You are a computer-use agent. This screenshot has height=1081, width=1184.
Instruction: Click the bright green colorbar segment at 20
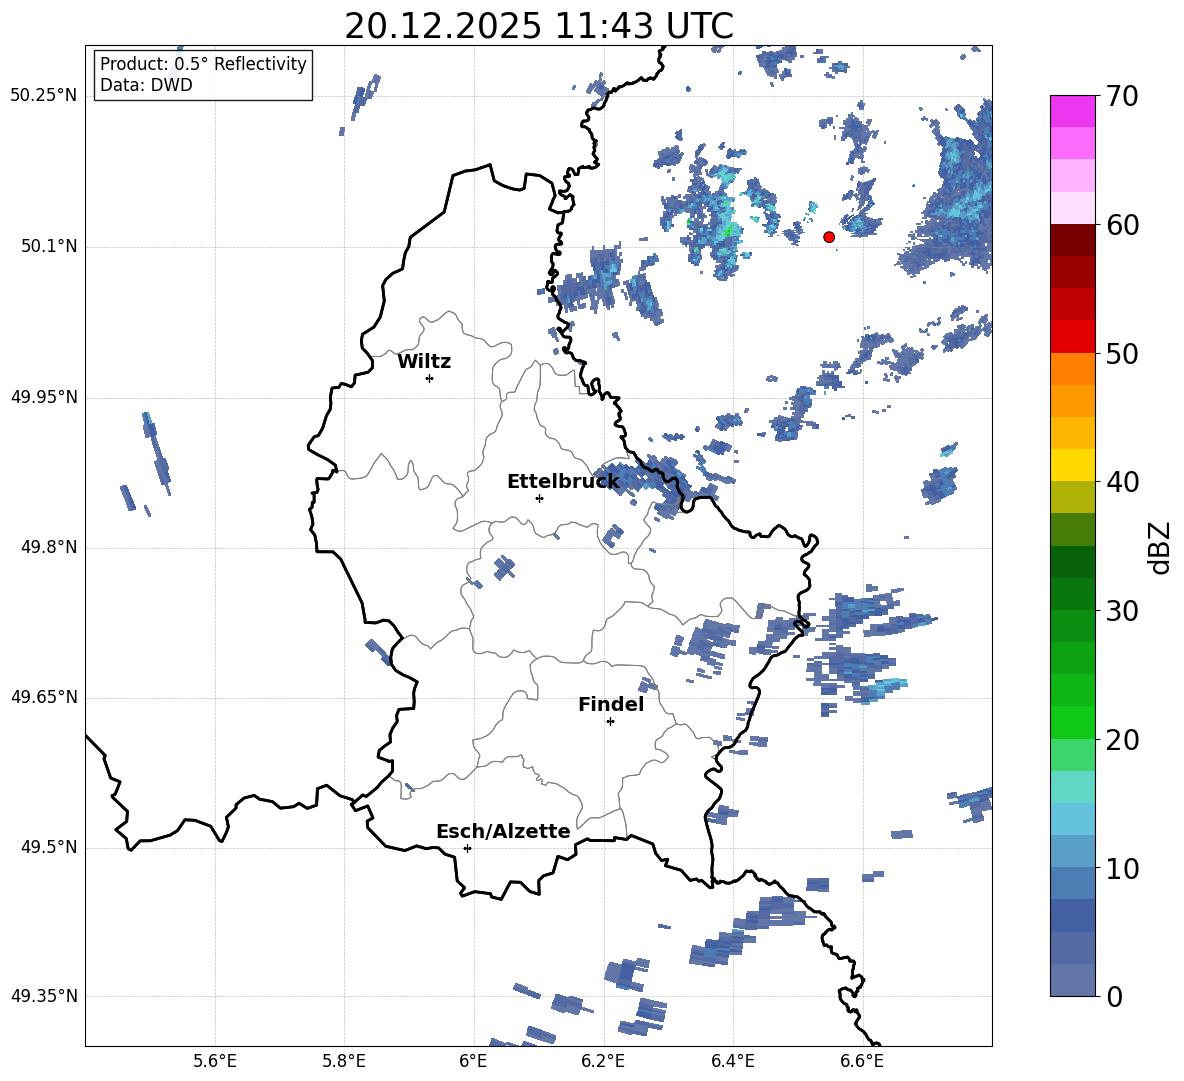click(1072, 723)
